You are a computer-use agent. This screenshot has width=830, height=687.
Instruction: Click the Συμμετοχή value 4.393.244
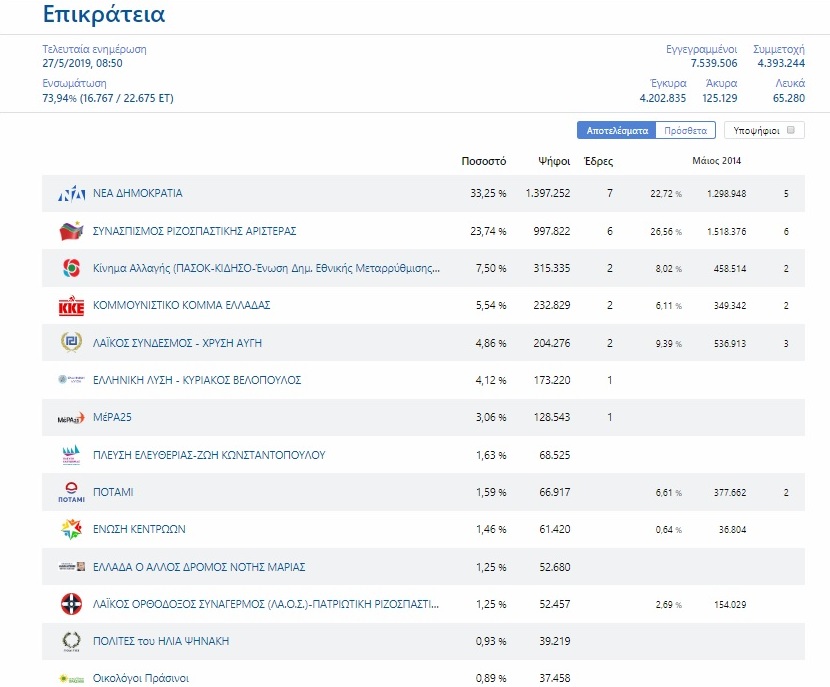(781, 63)
